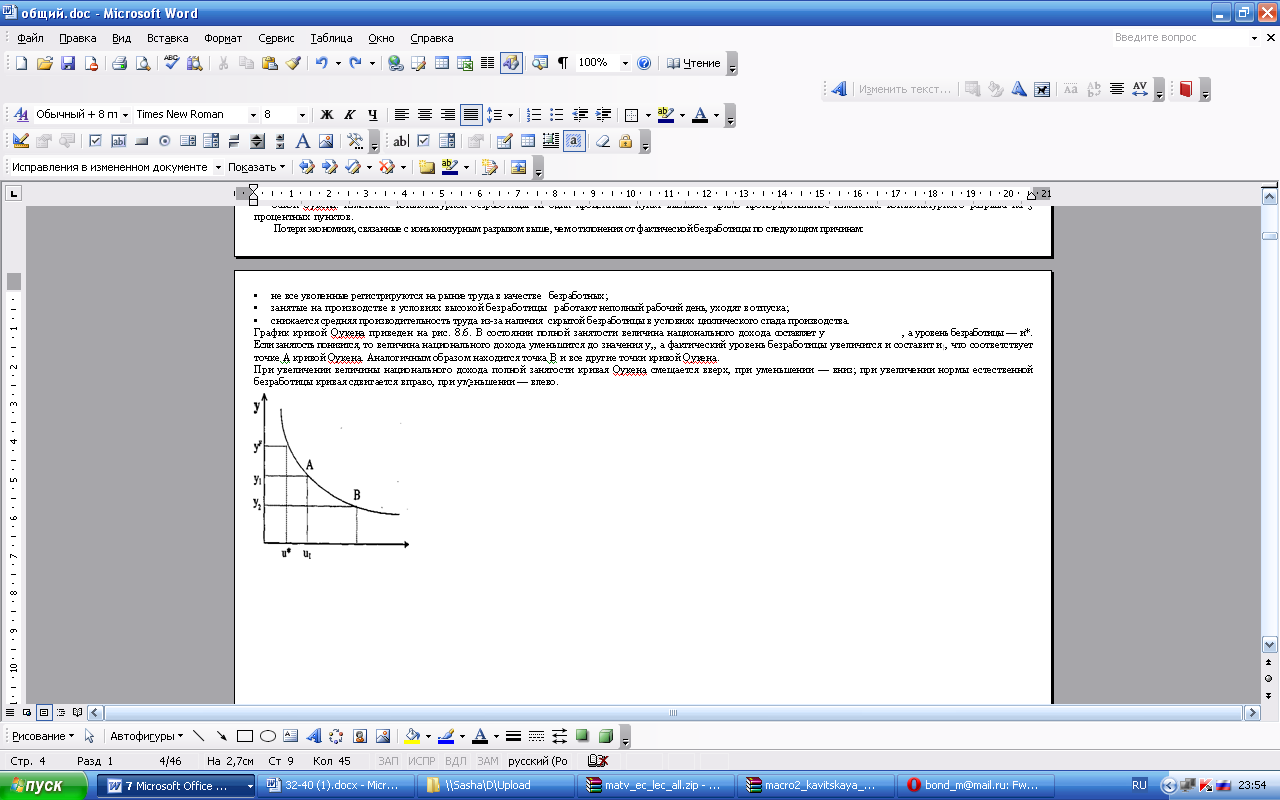The height and width of the screenshot is (800, 1280).
Task: Open the font size dropdown
Action: [301, 115]
